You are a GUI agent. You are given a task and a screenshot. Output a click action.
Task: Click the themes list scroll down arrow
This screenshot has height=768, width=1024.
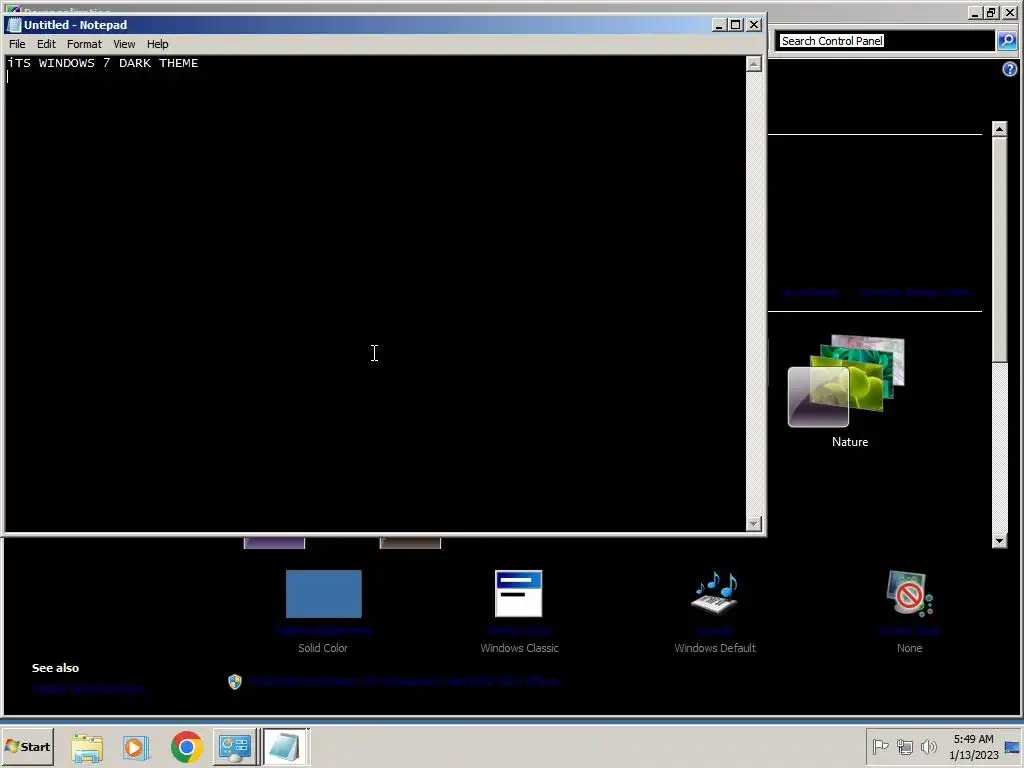click(x=999, y=541)
